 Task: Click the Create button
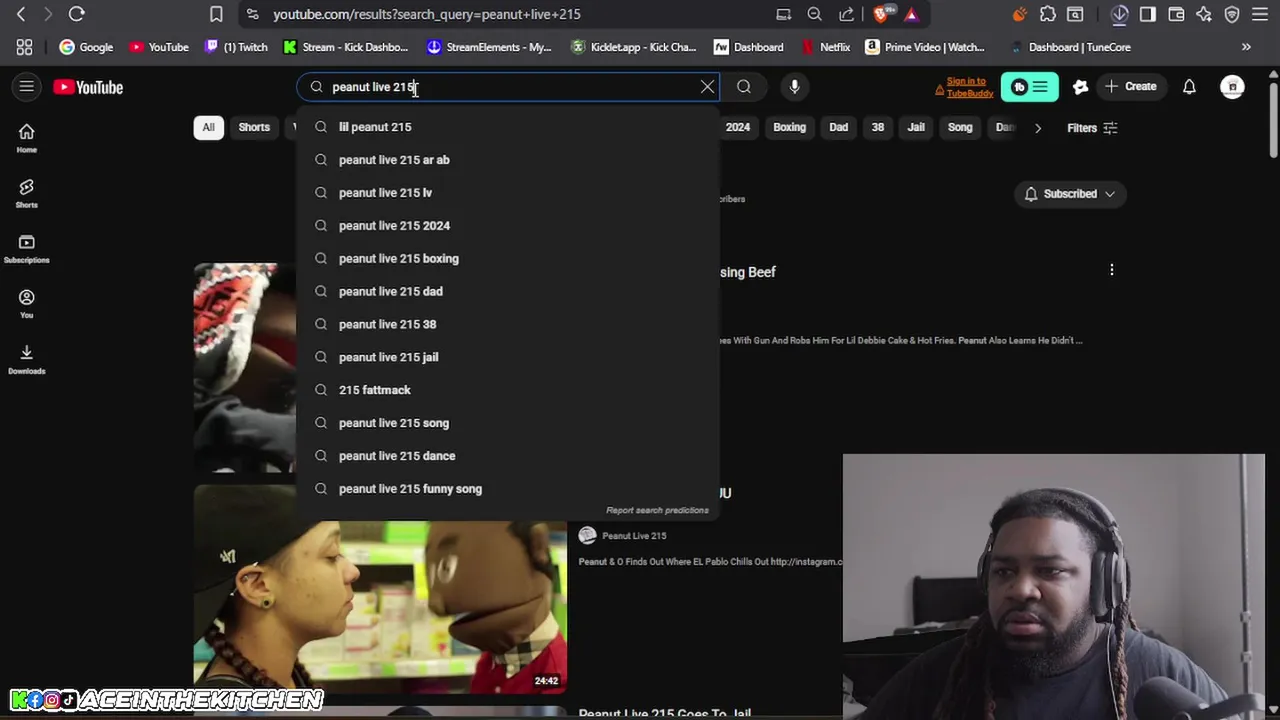(1131, 87)
